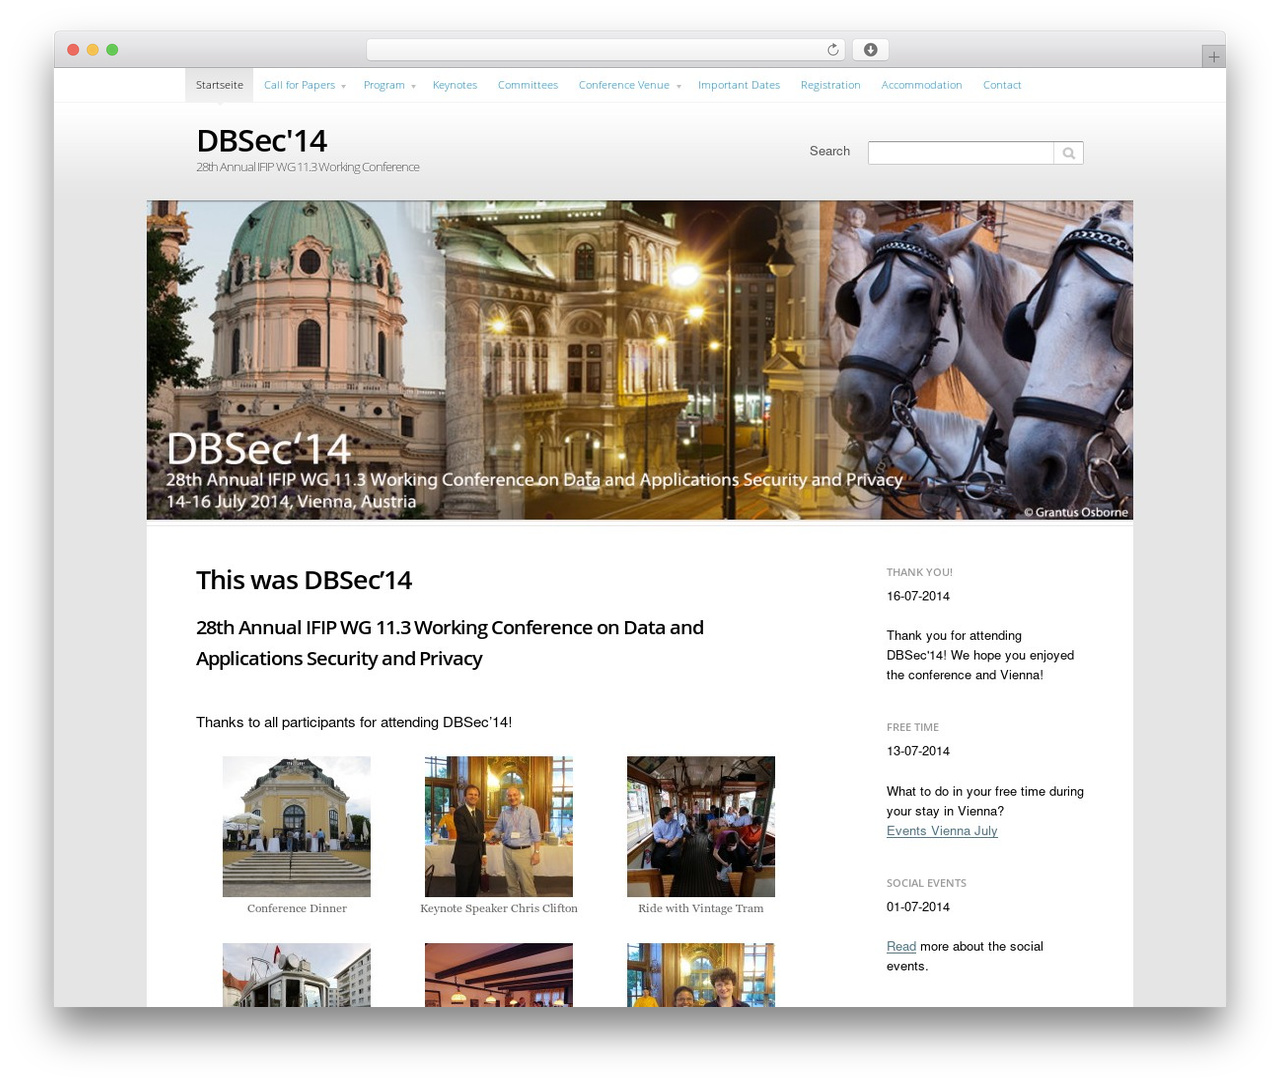Expand the Program menu dropdown arrow
Screen dimensions: 1280x1084
tap(413, 87)
